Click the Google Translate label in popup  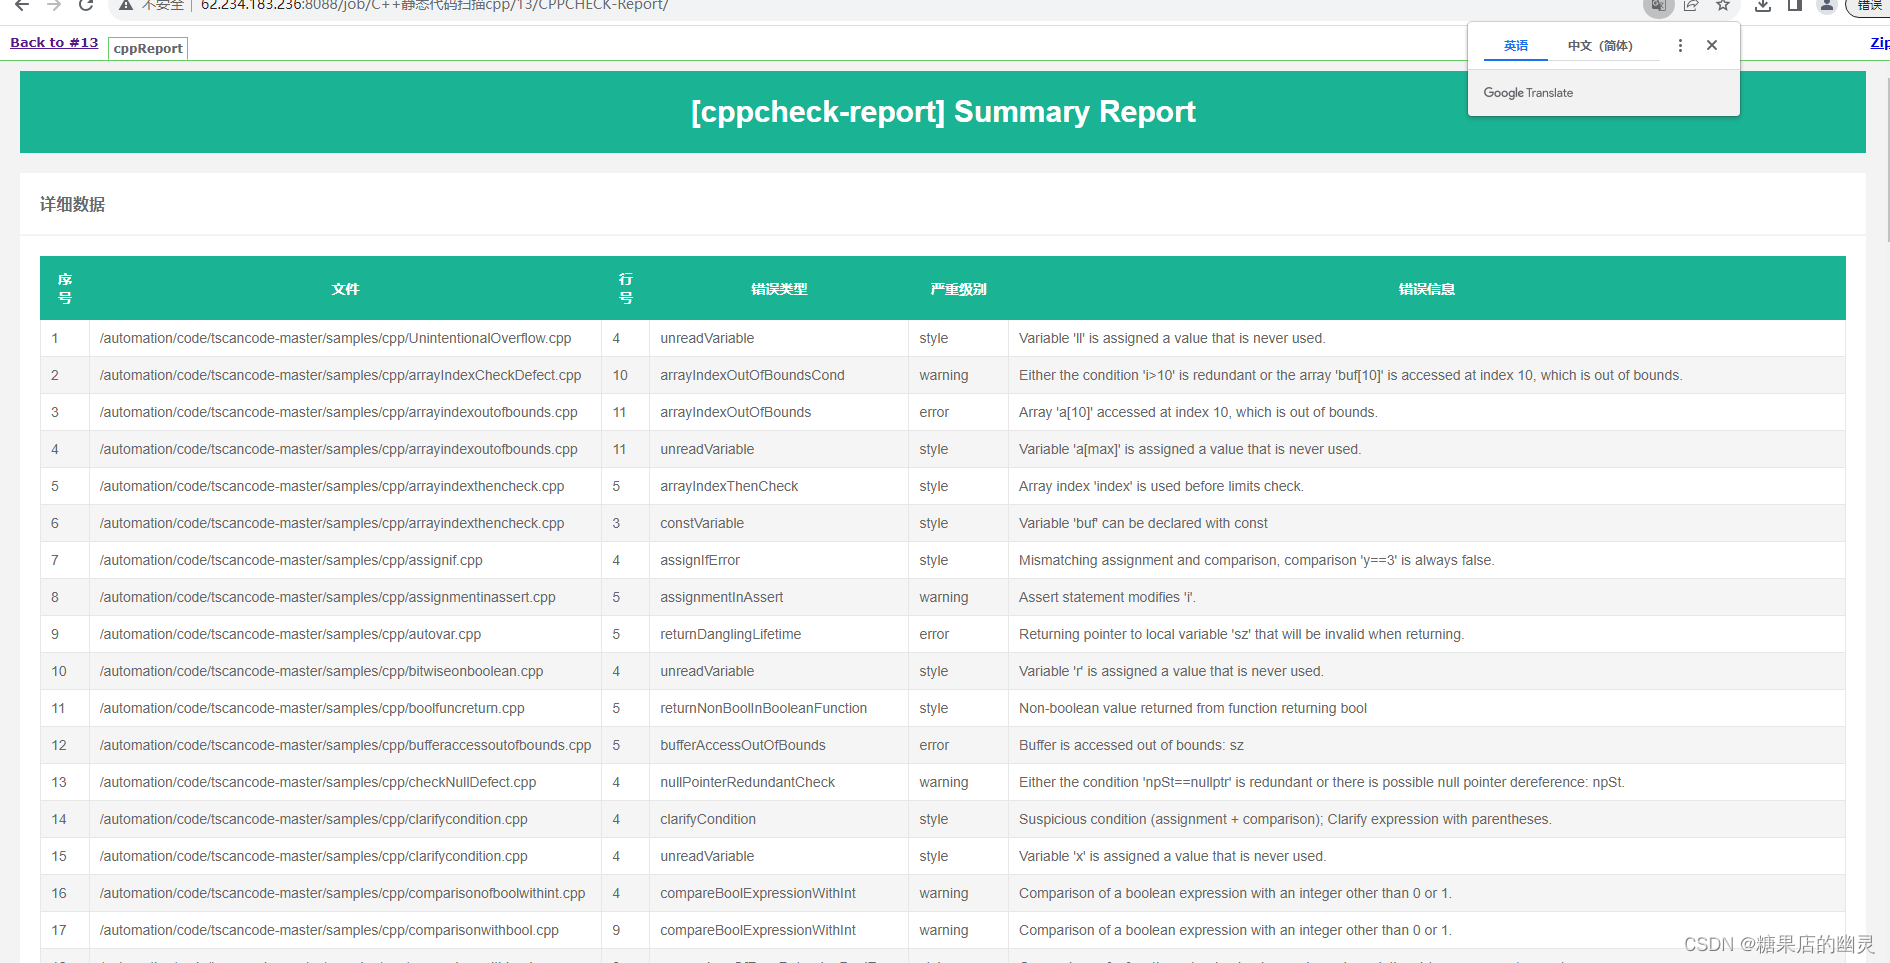(1528, 93)
